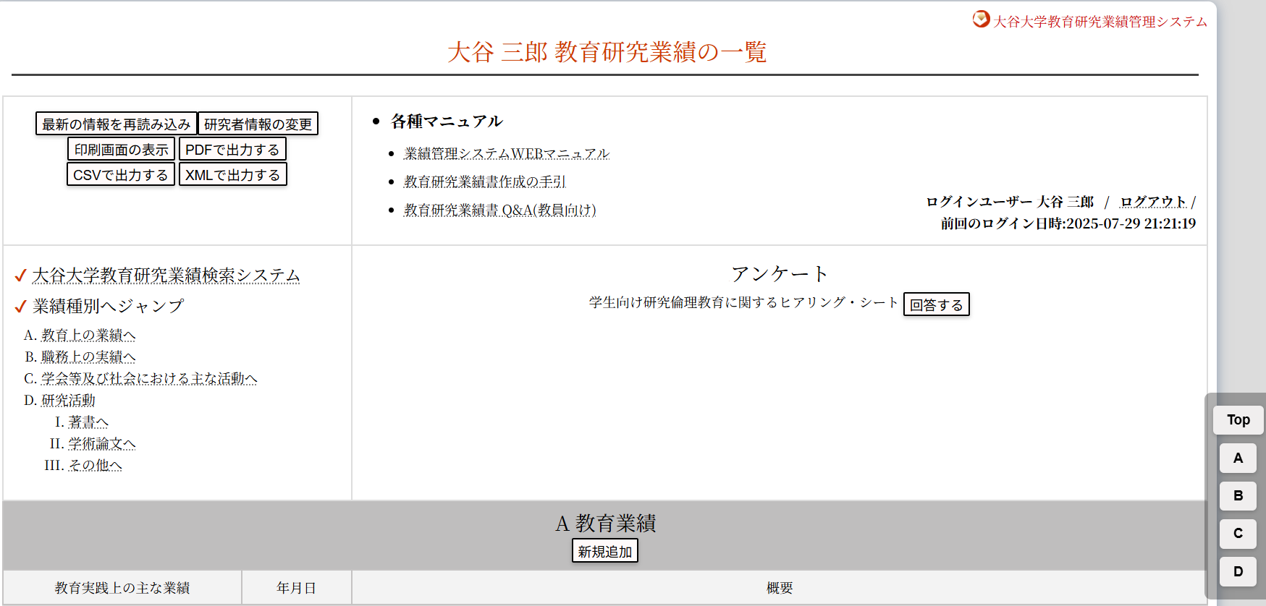Export with CSVで出力する
The width and height of the screenshot is (1266, 606).
click(x=121, y=174)
